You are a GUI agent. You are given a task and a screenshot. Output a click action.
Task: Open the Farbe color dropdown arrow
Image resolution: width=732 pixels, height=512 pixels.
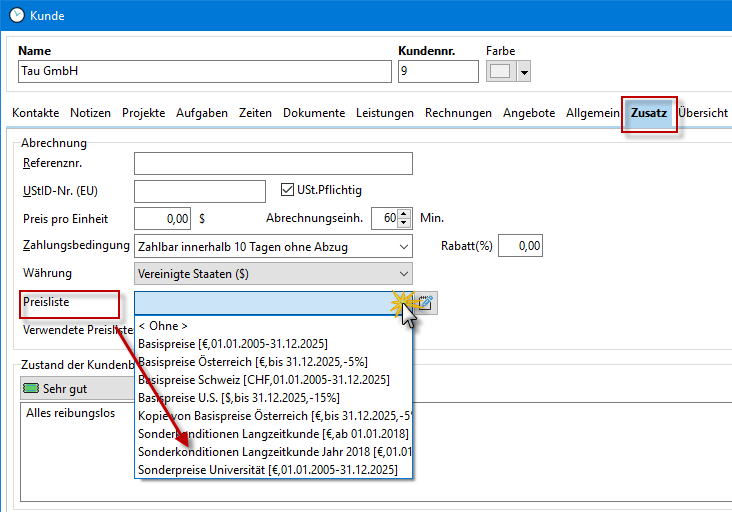coord(523,72)
